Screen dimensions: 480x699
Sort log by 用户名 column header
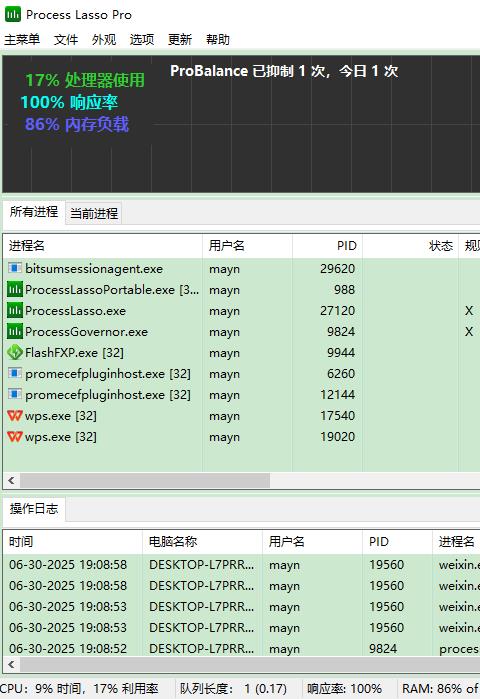click(x=312, y=542)
